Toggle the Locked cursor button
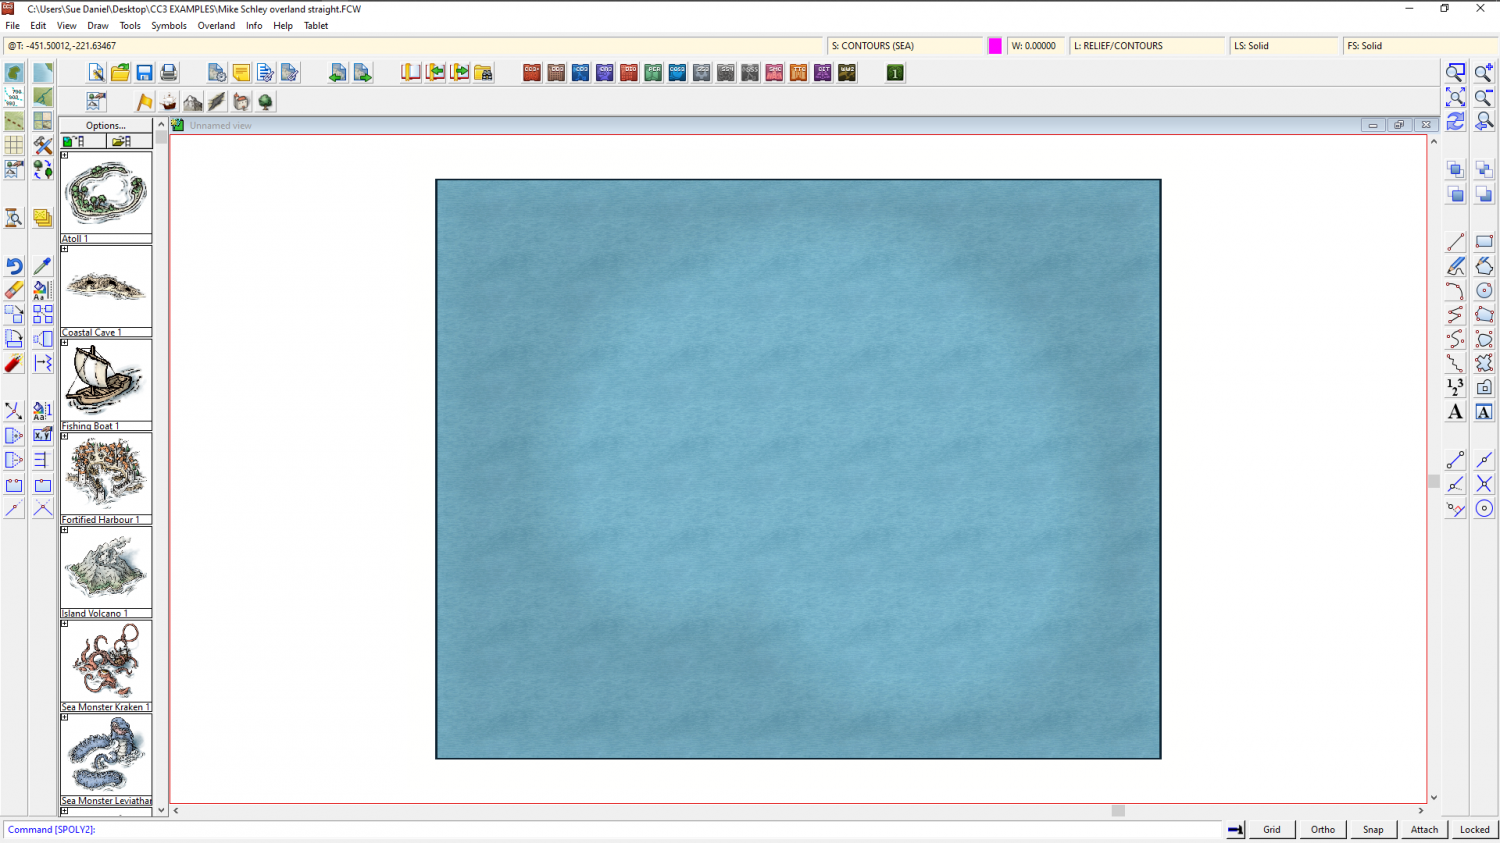This screenshot has height=843, width=1500. click(1475, 829)
